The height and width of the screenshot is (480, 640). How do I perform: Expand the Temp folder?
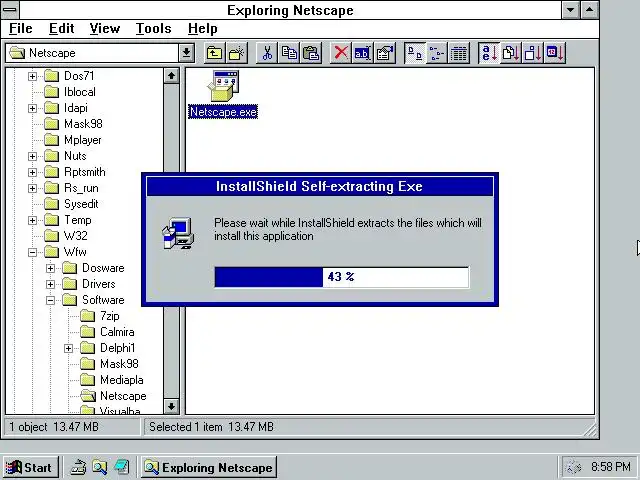point(32,220)
